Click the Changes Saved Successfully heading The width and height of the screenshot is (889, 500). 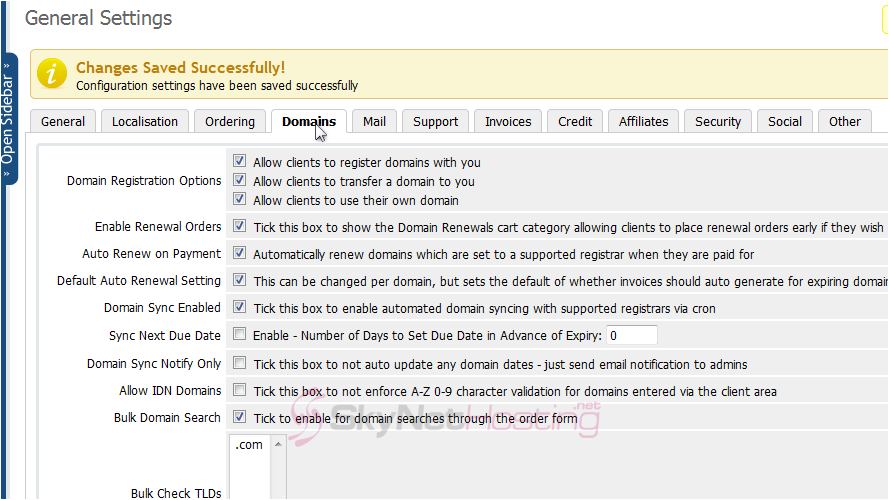coord(180,67)
